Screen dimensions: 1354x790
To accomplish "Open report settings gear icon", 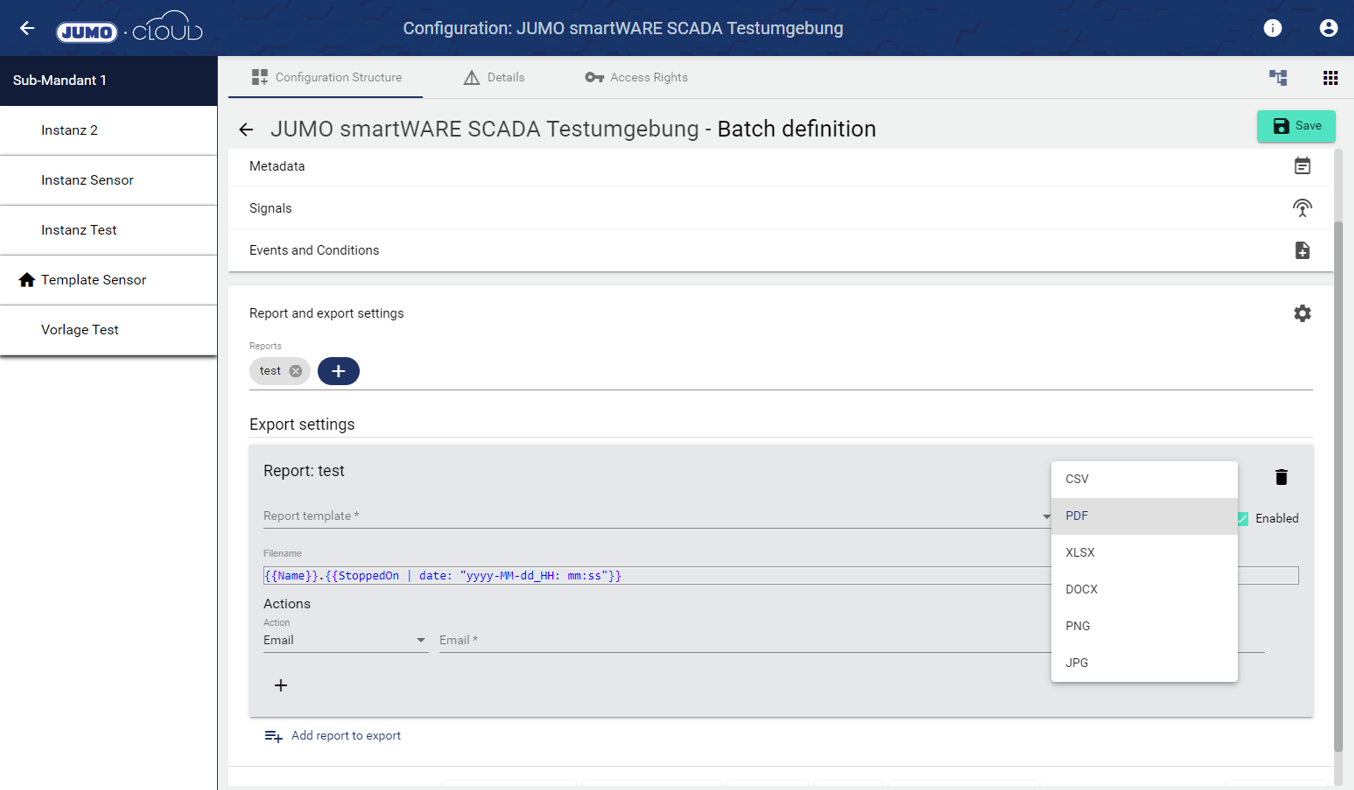I will click(x=1302, y=313).
